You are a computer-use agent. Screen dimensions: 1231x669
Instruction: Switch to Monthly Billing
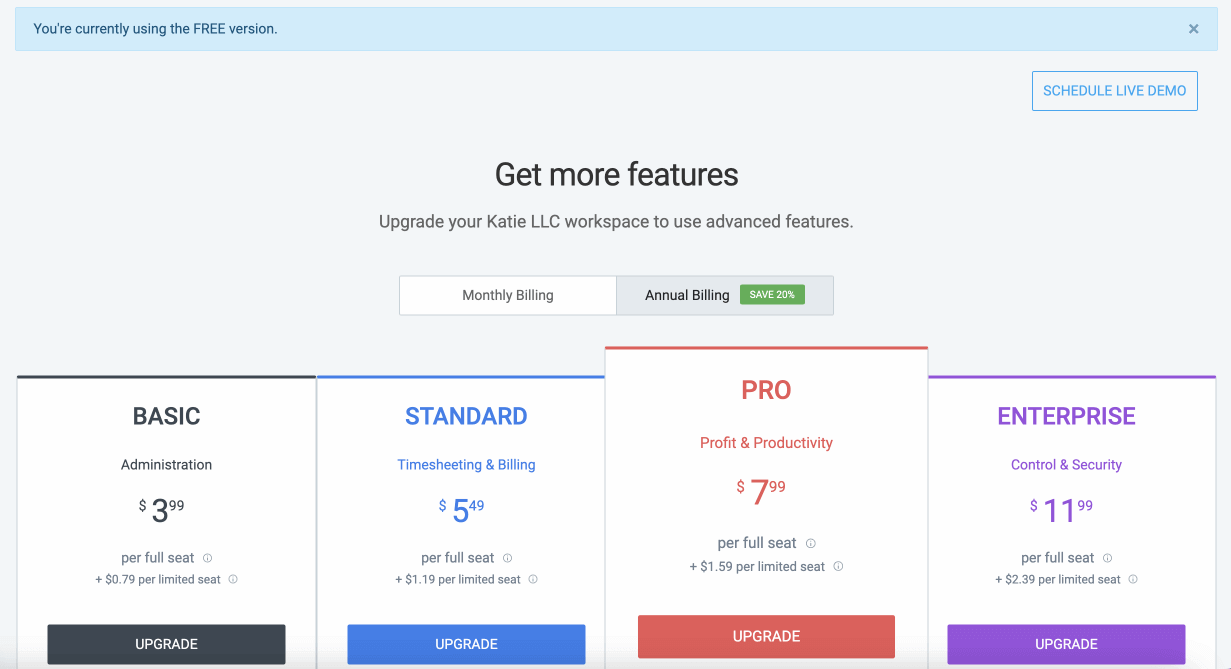[x=508, y=296]
